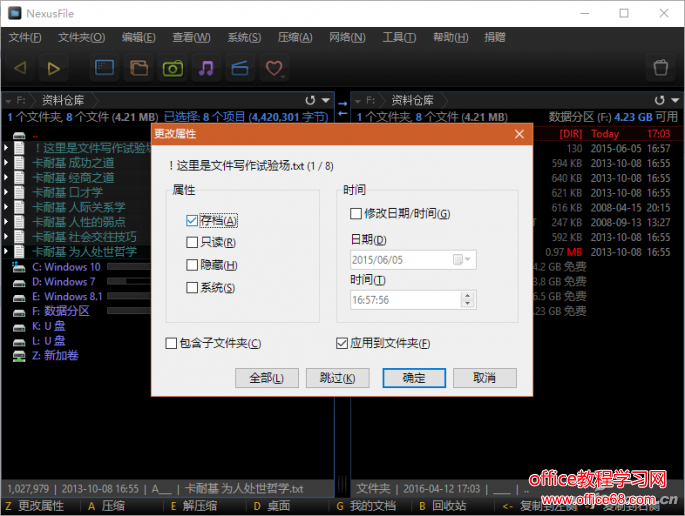Select the D: Windows 7 drive icon
The image size is (685, 516).
click(19, 282)
